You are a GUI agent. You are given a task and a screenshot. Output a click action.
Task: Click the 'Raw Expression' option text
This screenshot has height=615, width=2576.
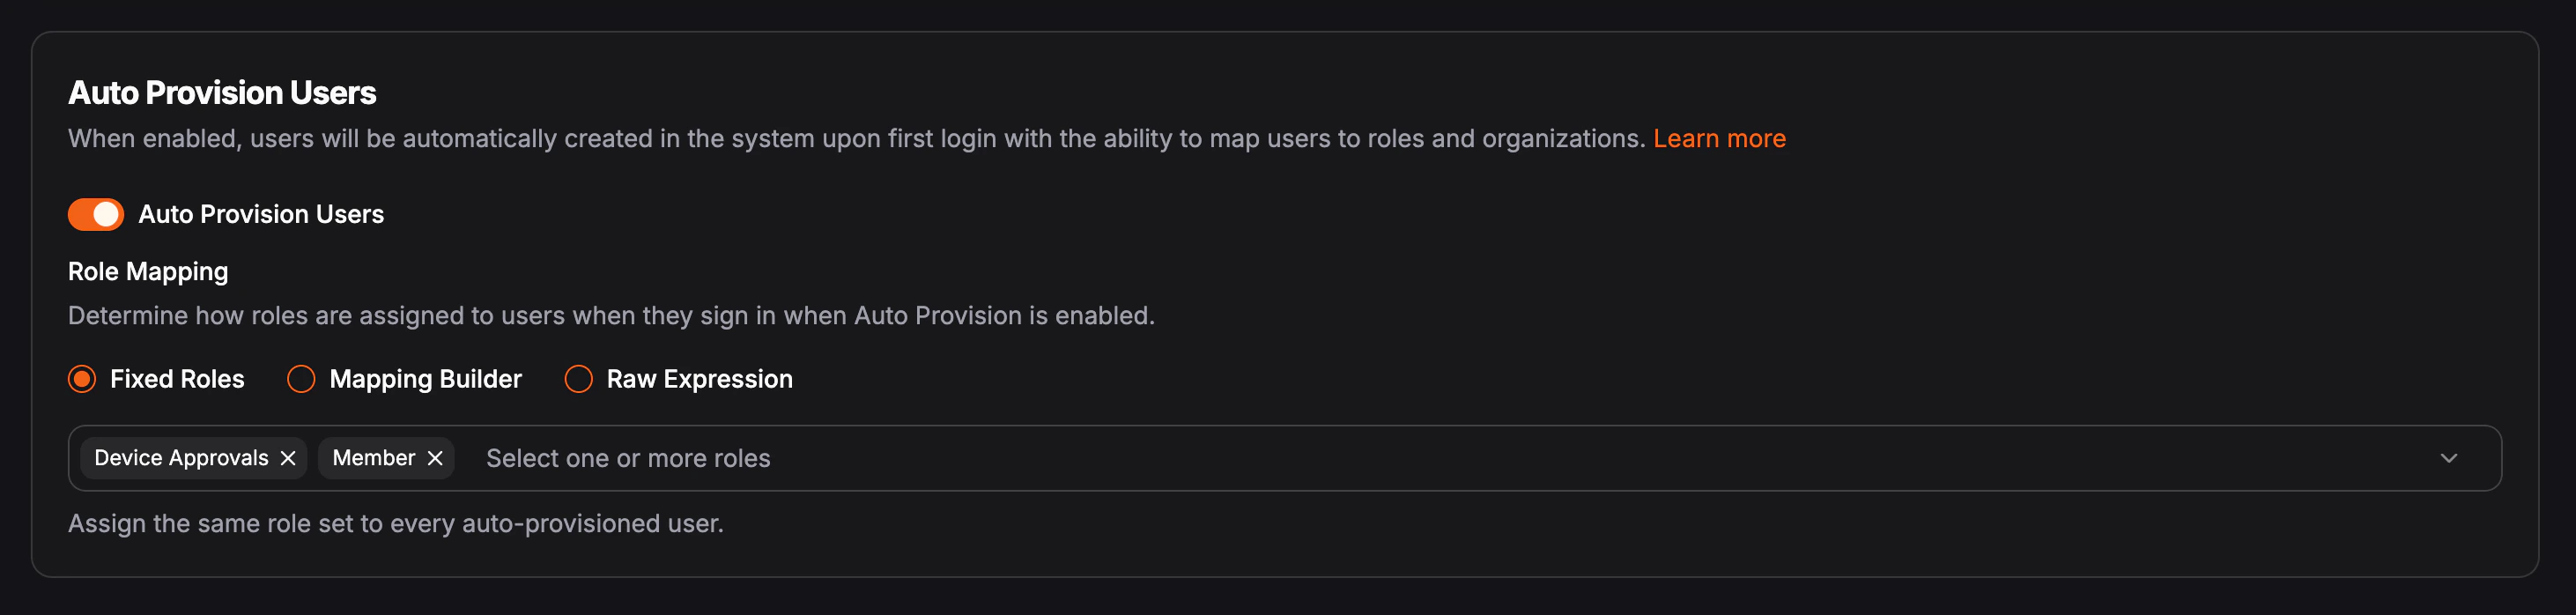tap(699, 379)
